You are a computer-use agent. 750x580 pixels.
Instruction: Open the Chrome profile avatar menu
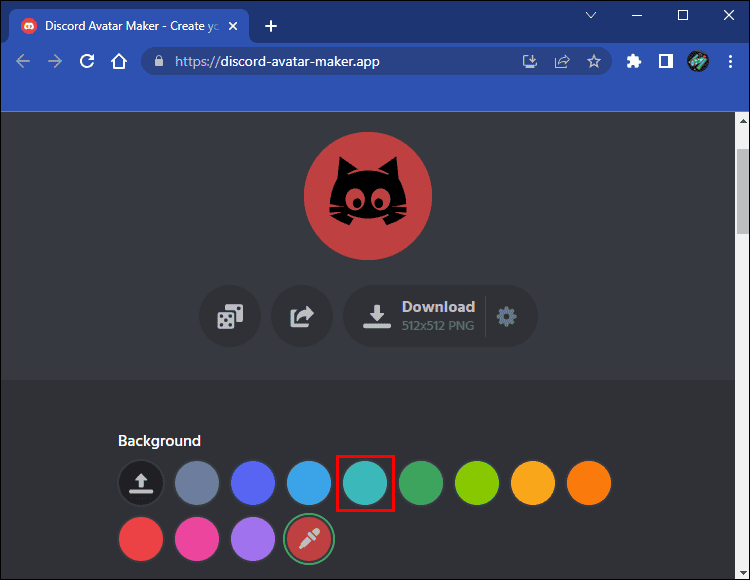click(x=698, y=61)
